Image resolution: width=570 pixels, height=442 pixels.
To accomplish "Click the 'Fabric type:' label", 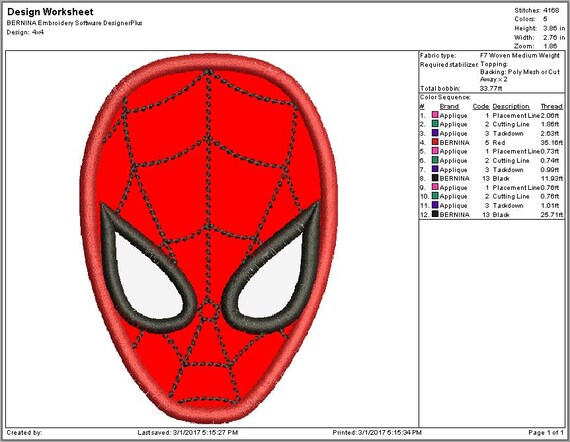I will click(x=438, y=56).
